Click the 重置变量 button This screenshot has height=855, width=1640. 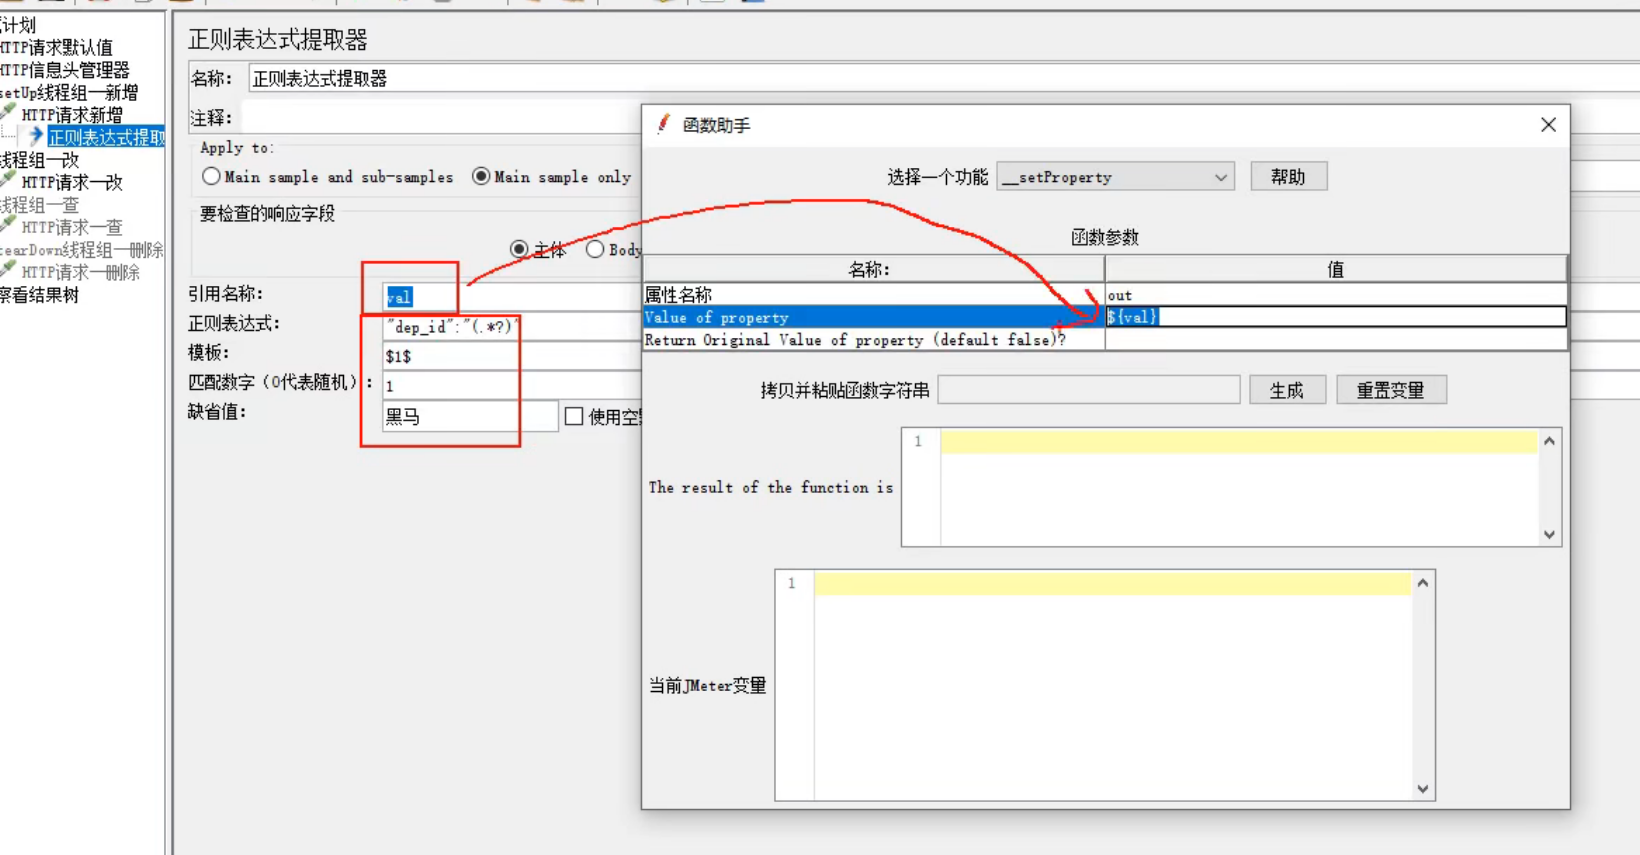(x=1391, y=390)
